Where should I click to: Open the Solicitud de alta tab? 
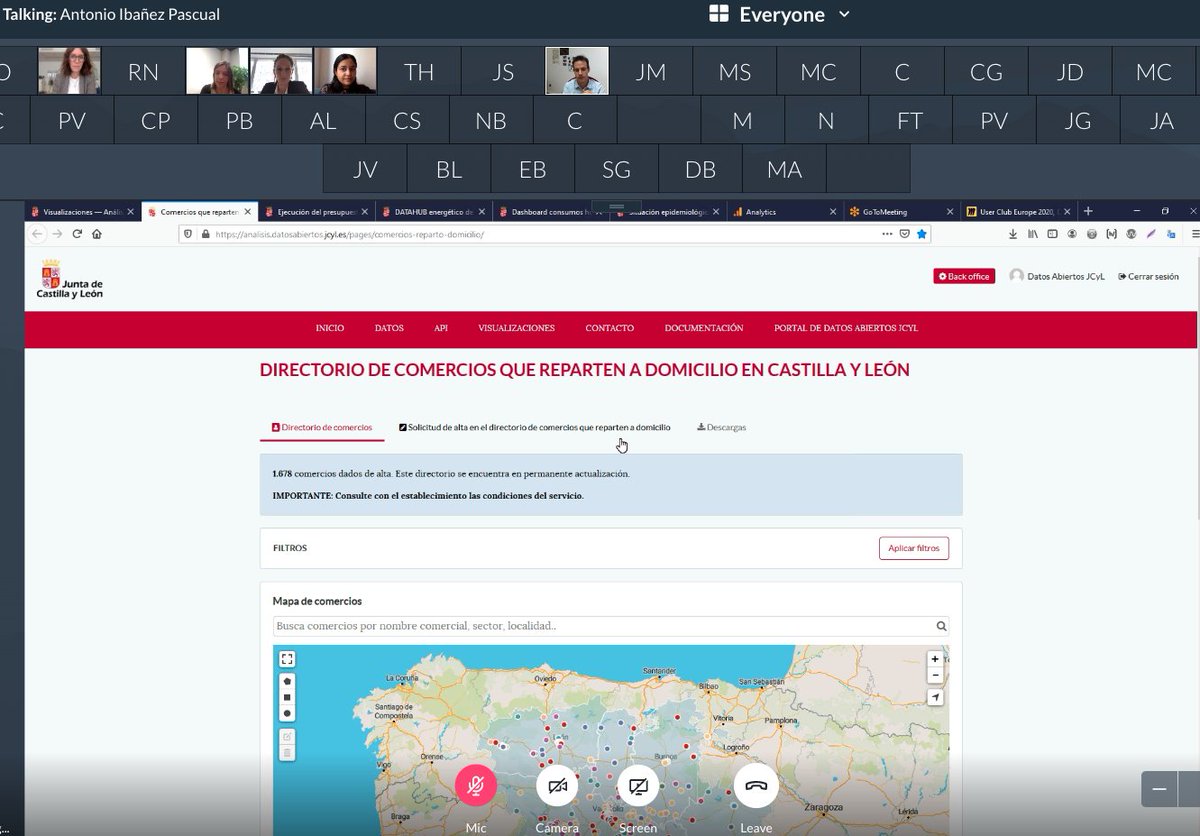point(535,427)
